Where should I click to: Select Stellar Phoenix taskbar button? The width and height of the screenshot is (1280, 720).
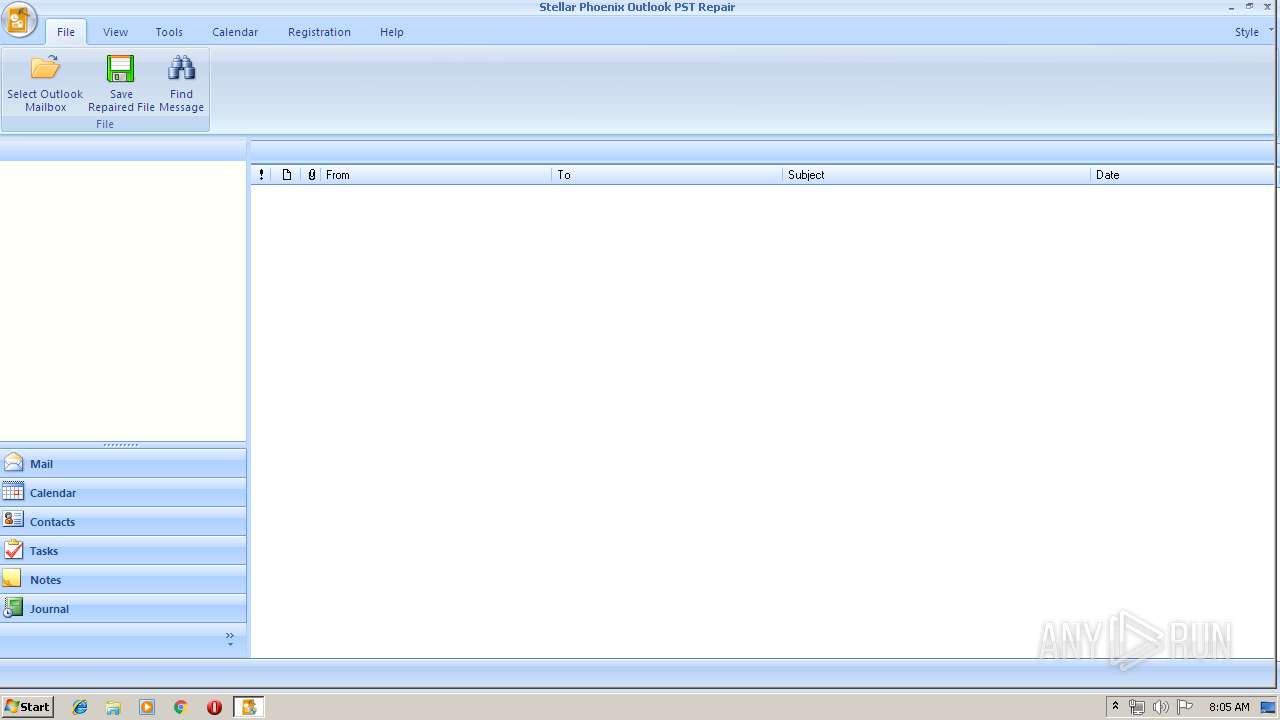pyautogui.click(x=248, y=707)
